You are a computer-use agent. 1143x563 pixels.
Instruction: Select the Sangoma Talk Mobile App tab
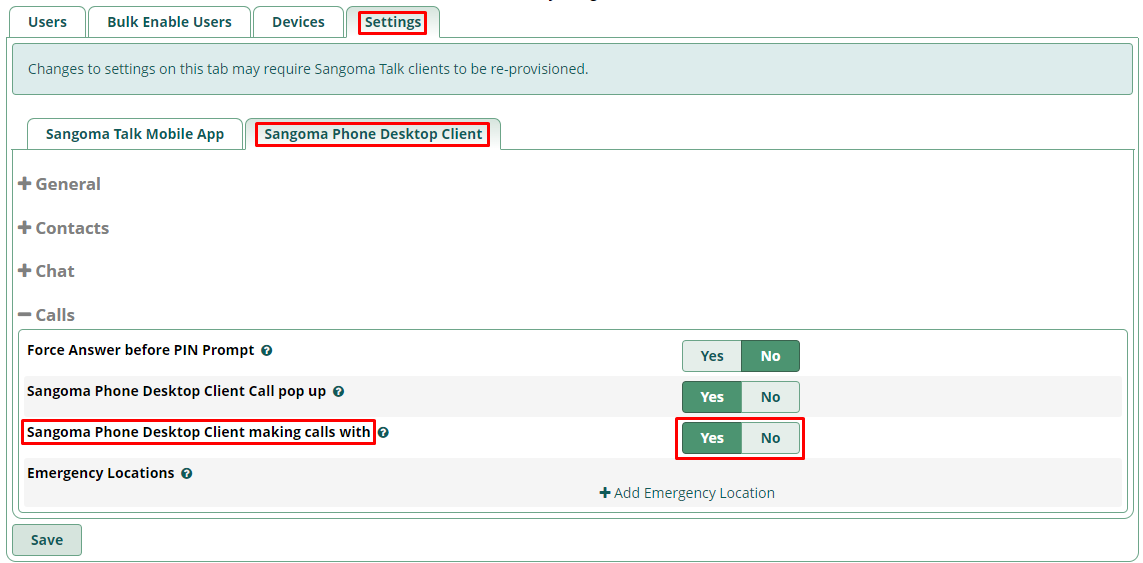pyautogui.click(x=135, y=134)
